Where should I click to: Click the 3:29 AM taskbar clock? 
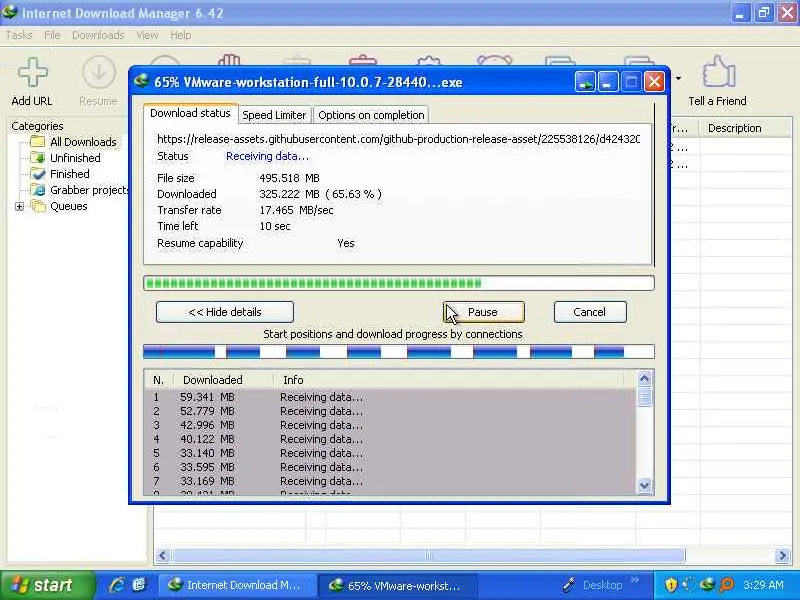(x=763, y=585)
